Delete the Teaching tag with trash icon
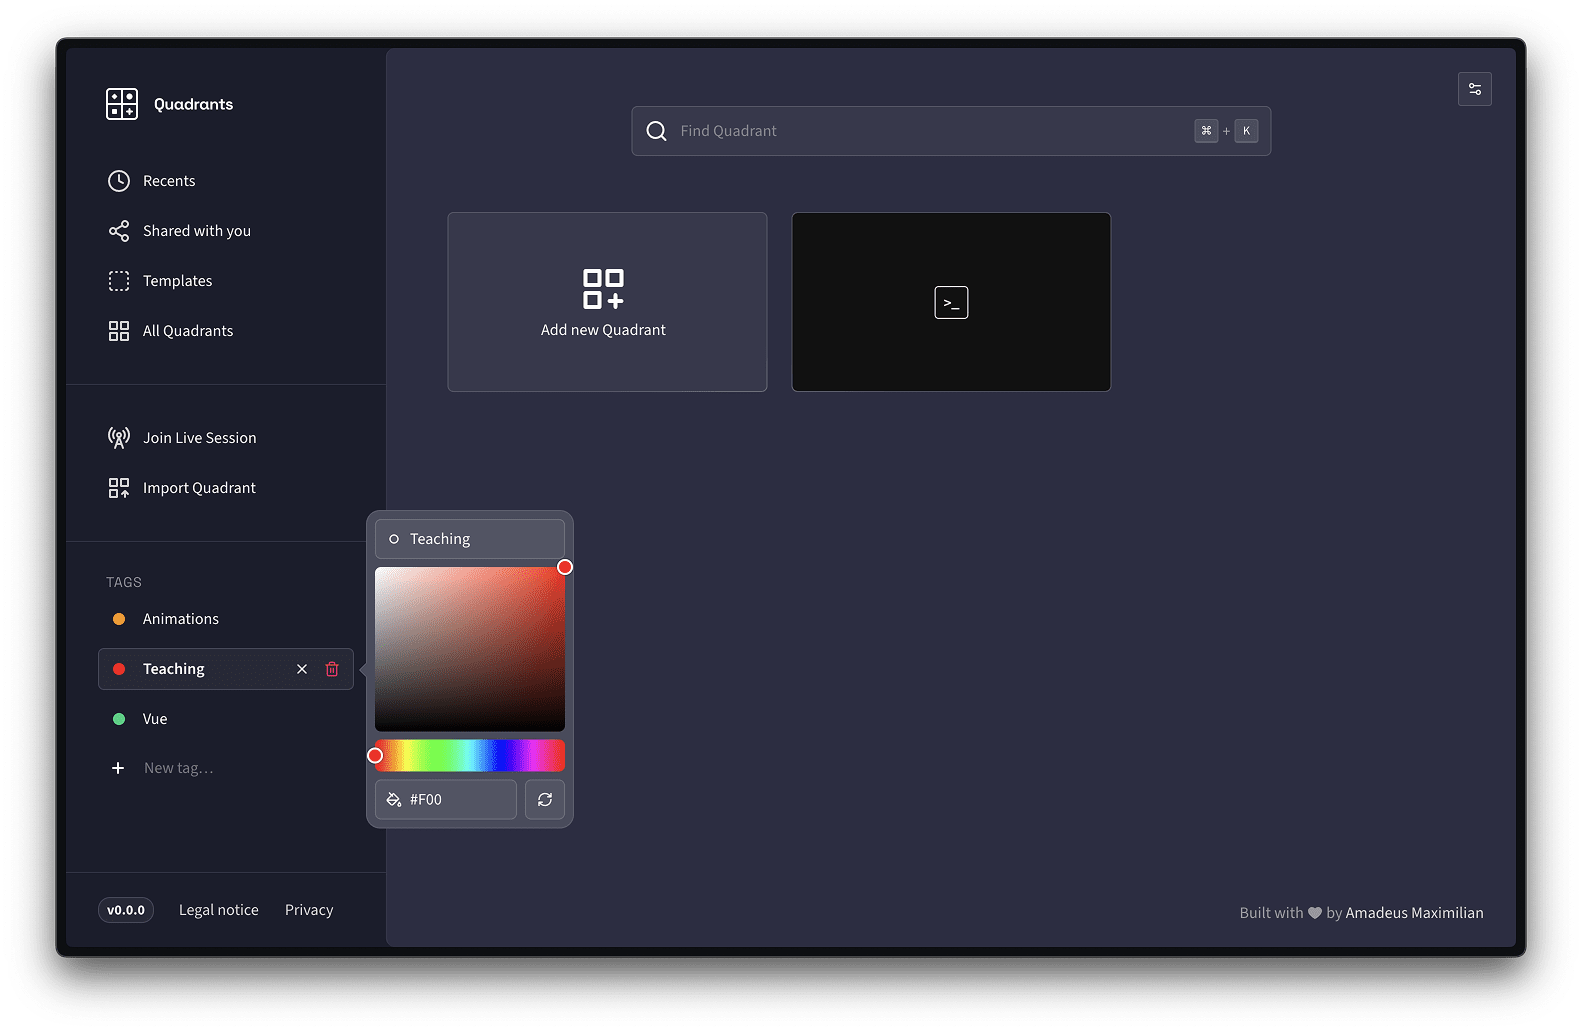Viewport: 1582px width, 1031px height. (332, 669)
